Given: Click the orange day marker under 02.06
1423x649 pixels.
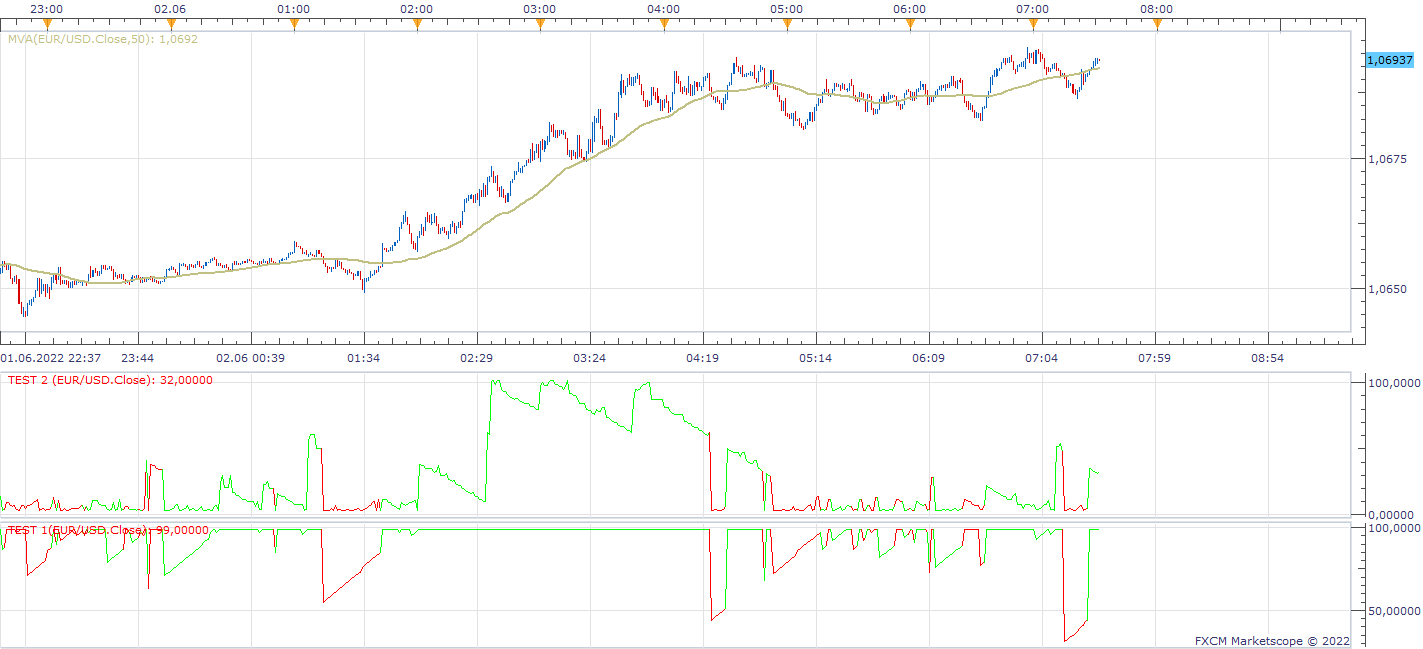Looking at the screenshot, I should coord(170,24).
